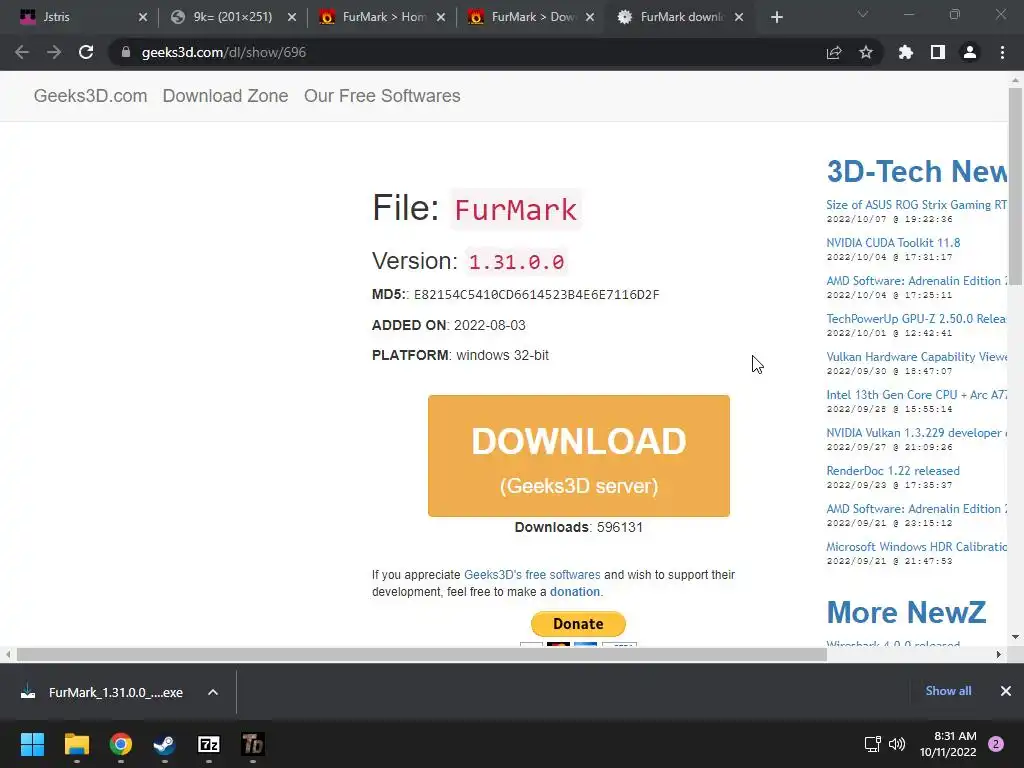Bookmark this page with the star icon
This screenshot has width=1024, height=768.
click(866, 52)
